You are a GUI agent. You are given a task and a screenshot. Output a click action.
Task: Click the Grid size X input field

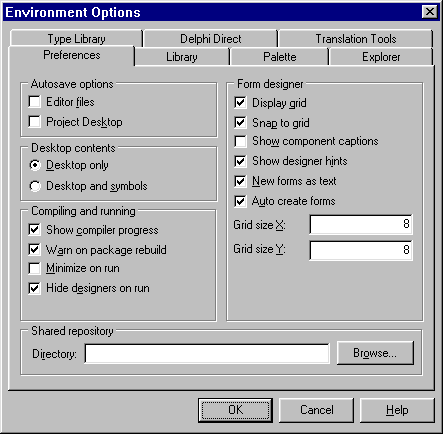(361, 224)
